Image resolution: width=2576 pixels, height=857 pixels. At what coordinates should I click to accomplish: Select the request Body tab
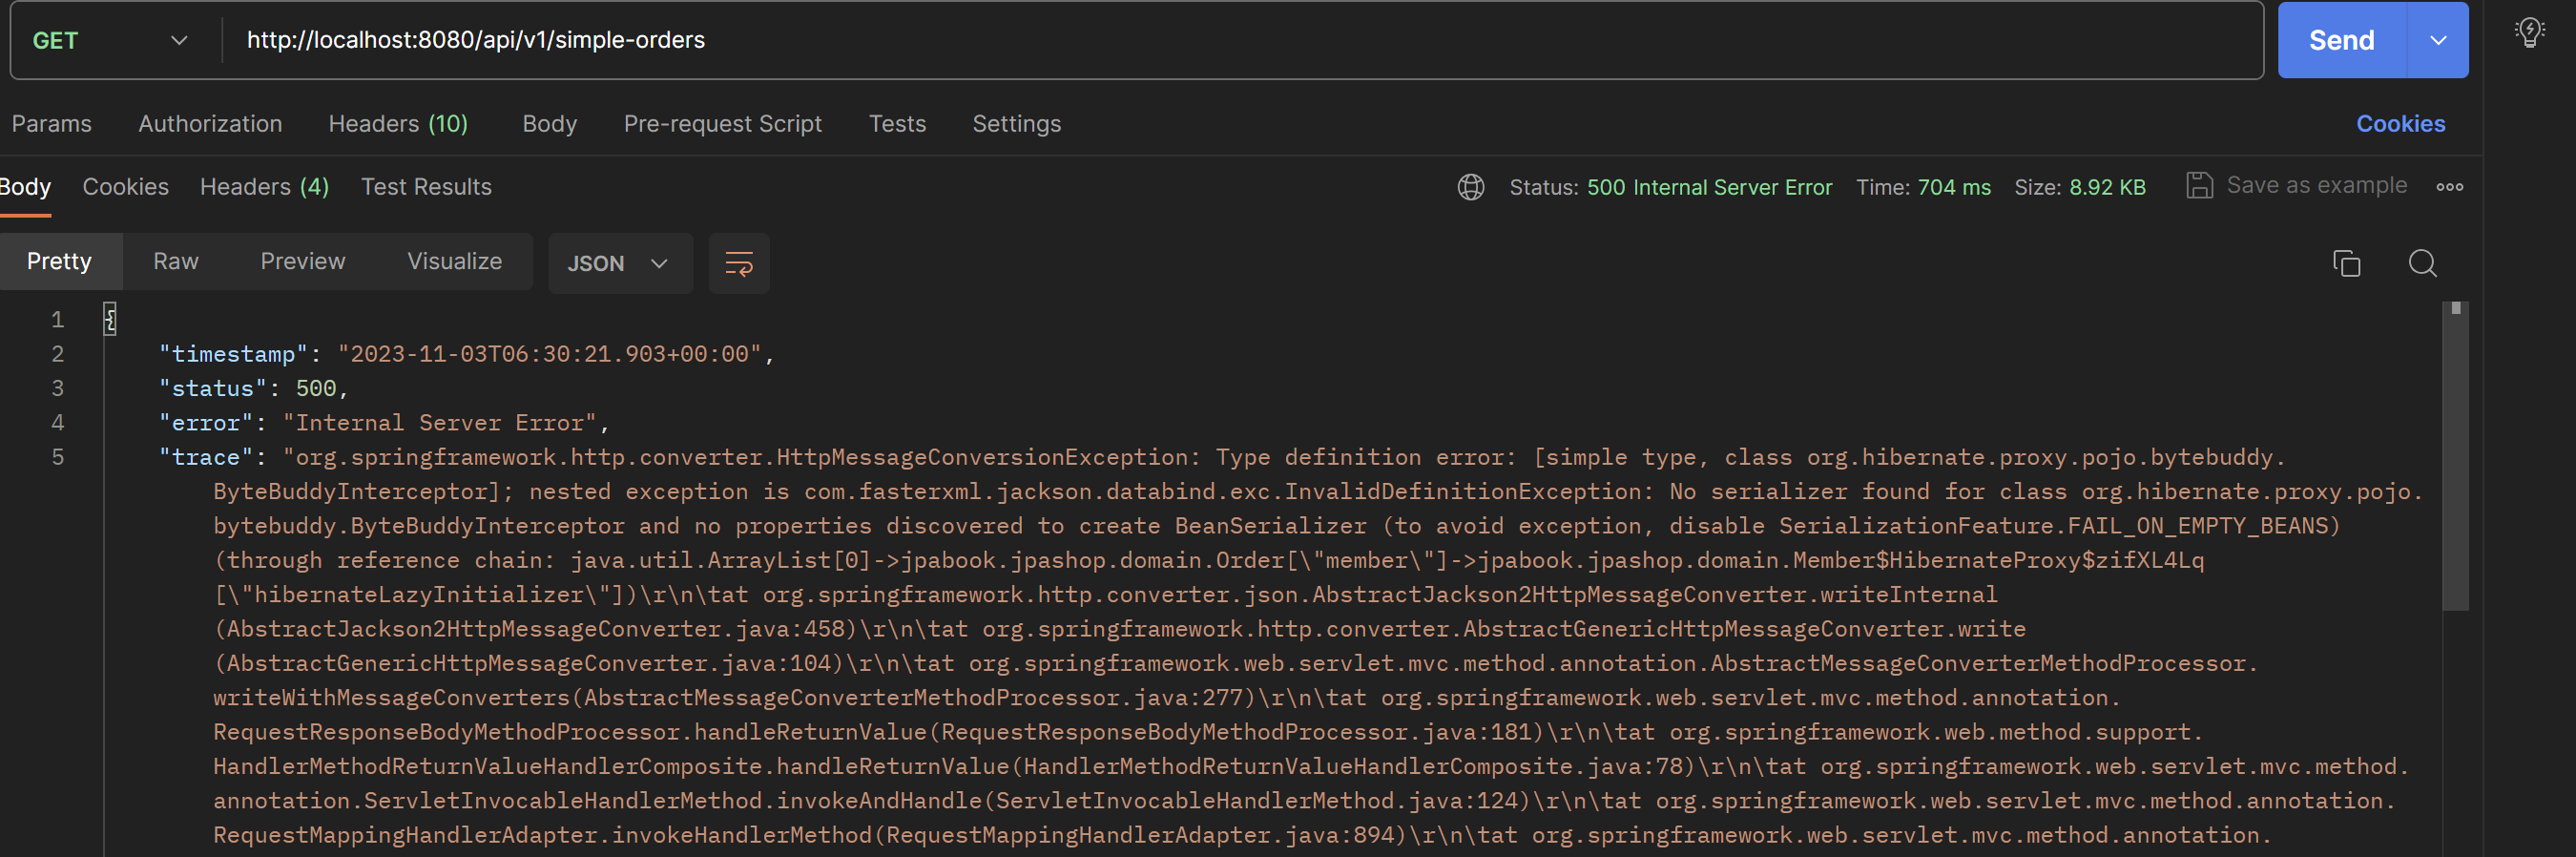[x=549, y=124]
